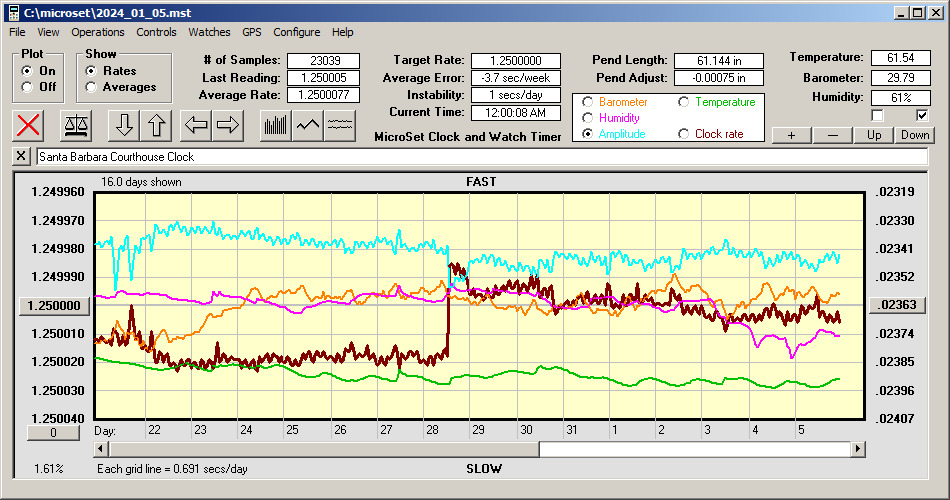950x500 pixels.
Task: Select the Humidity trace radio button
Action: pos(587,118)
